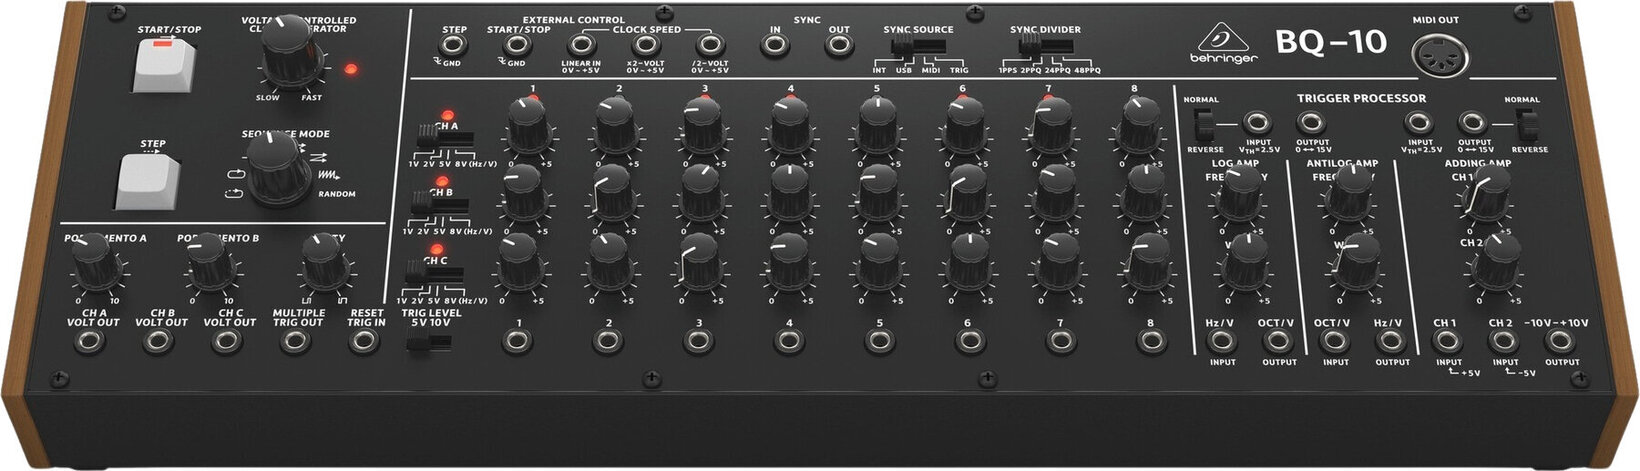Click the step 3 trigger jack

coord(698,342)
